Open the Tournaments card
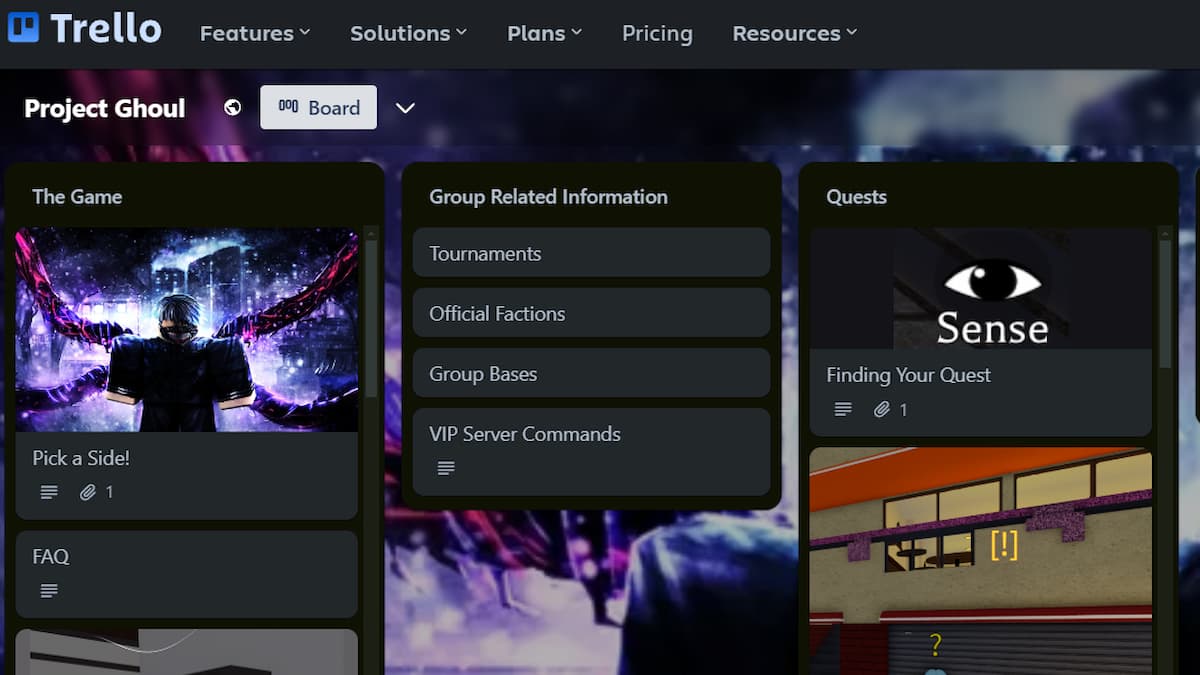The width and height of the screenshot is (1200, 675). tap(590, 253)
